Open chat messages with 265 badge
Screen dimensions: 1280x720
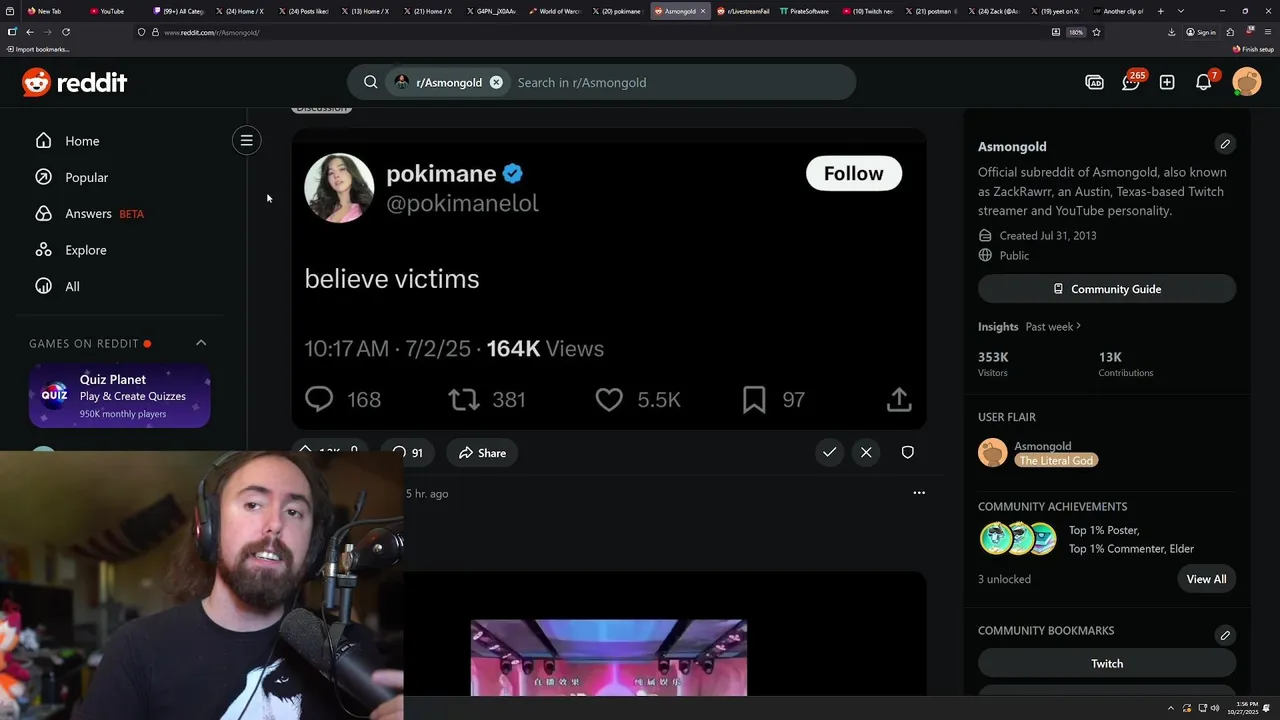point(1131,82)
